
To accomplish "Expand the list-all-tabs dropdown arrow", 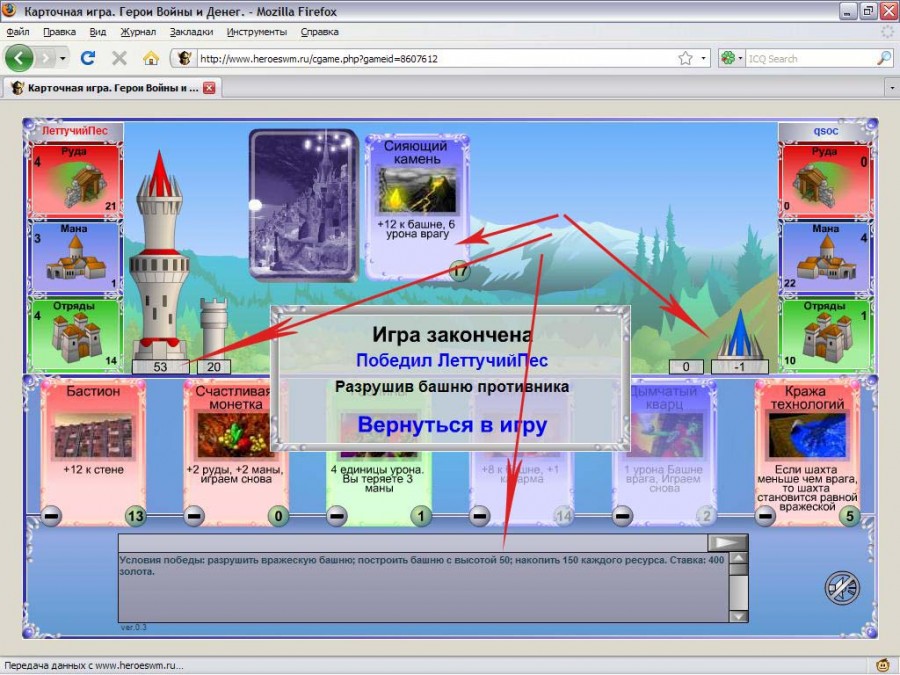I will [x=889, y=88].
